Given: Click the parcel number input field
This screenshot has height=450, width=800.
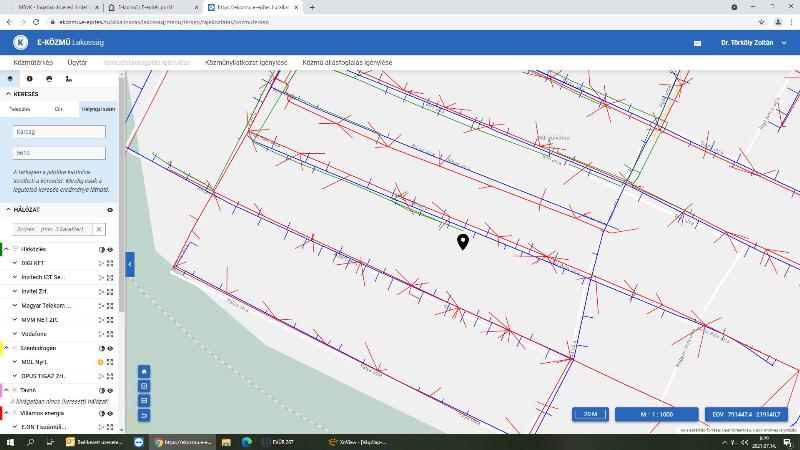Looking at the screenshot, I should click(59, 153).
